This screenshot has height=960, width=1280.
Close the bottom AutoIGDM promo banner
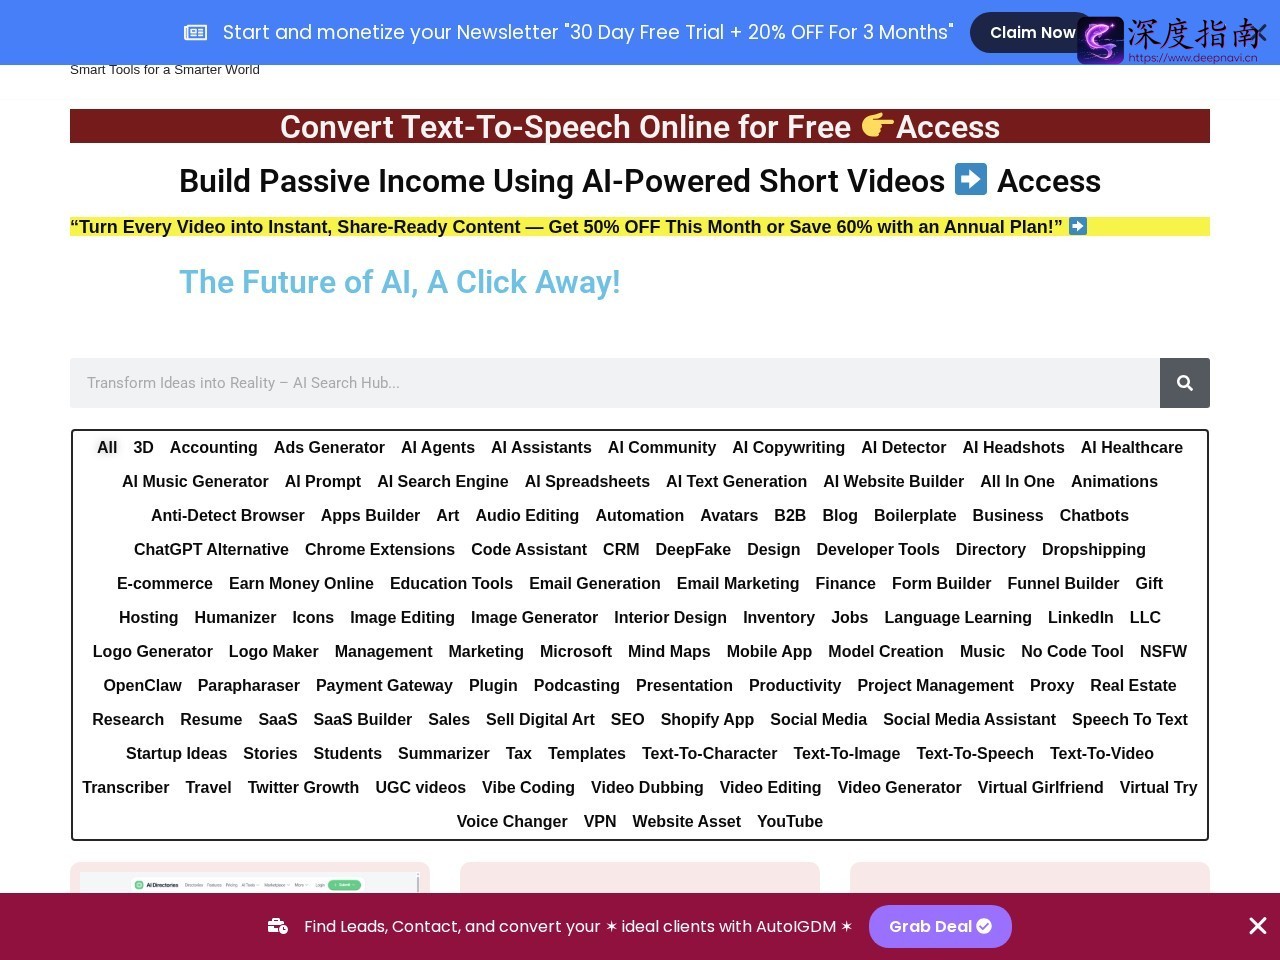1258,926
